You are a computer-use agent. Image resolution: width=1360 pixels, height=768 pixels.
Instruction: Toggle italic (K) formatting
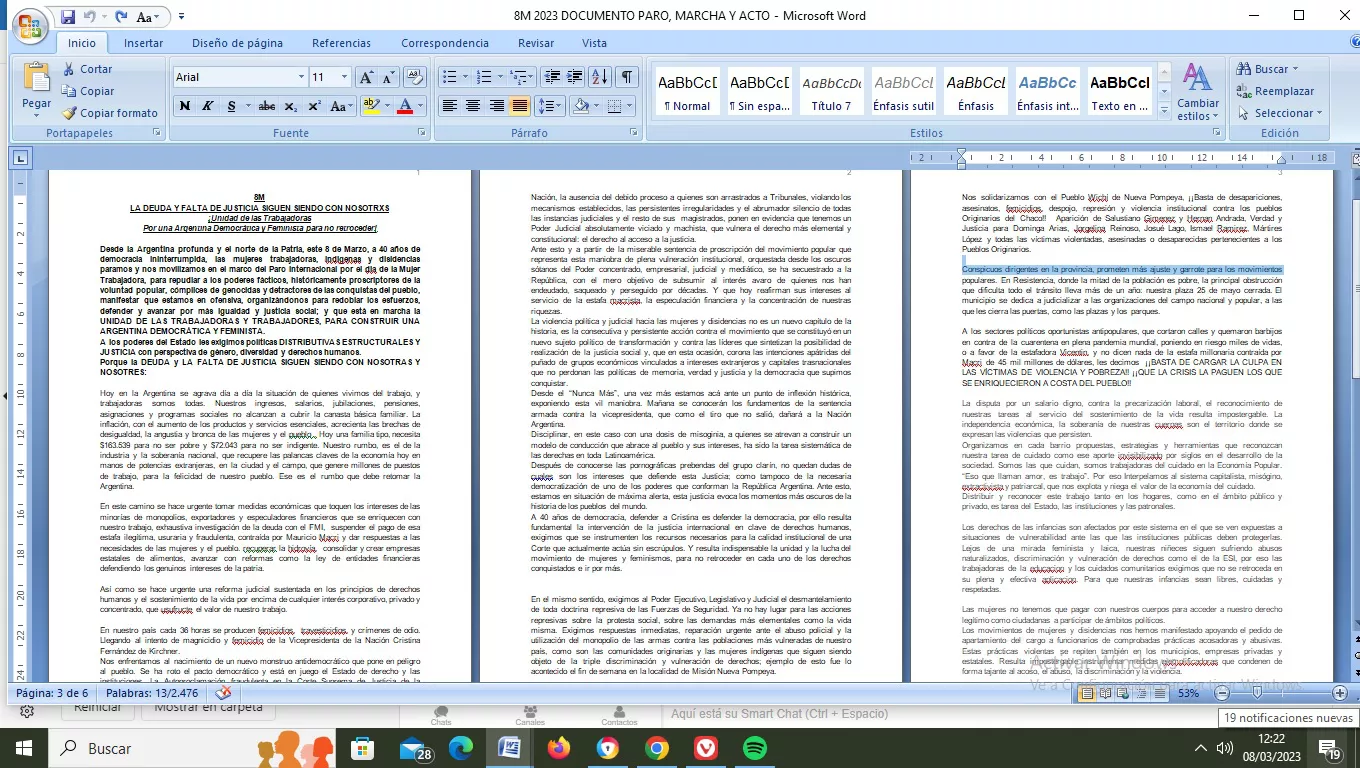pos(208,106)
